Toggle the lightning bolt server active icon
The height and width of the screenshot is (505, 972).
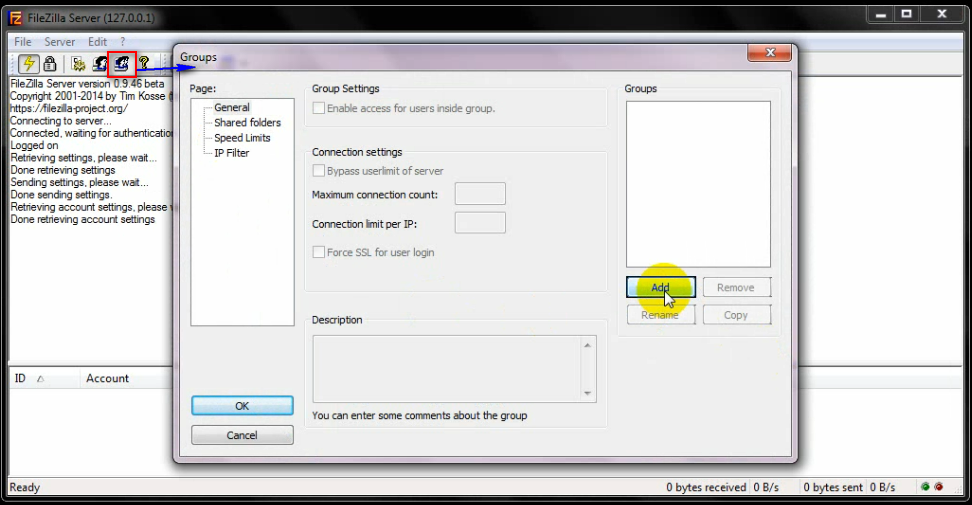[x=29, y=63]
